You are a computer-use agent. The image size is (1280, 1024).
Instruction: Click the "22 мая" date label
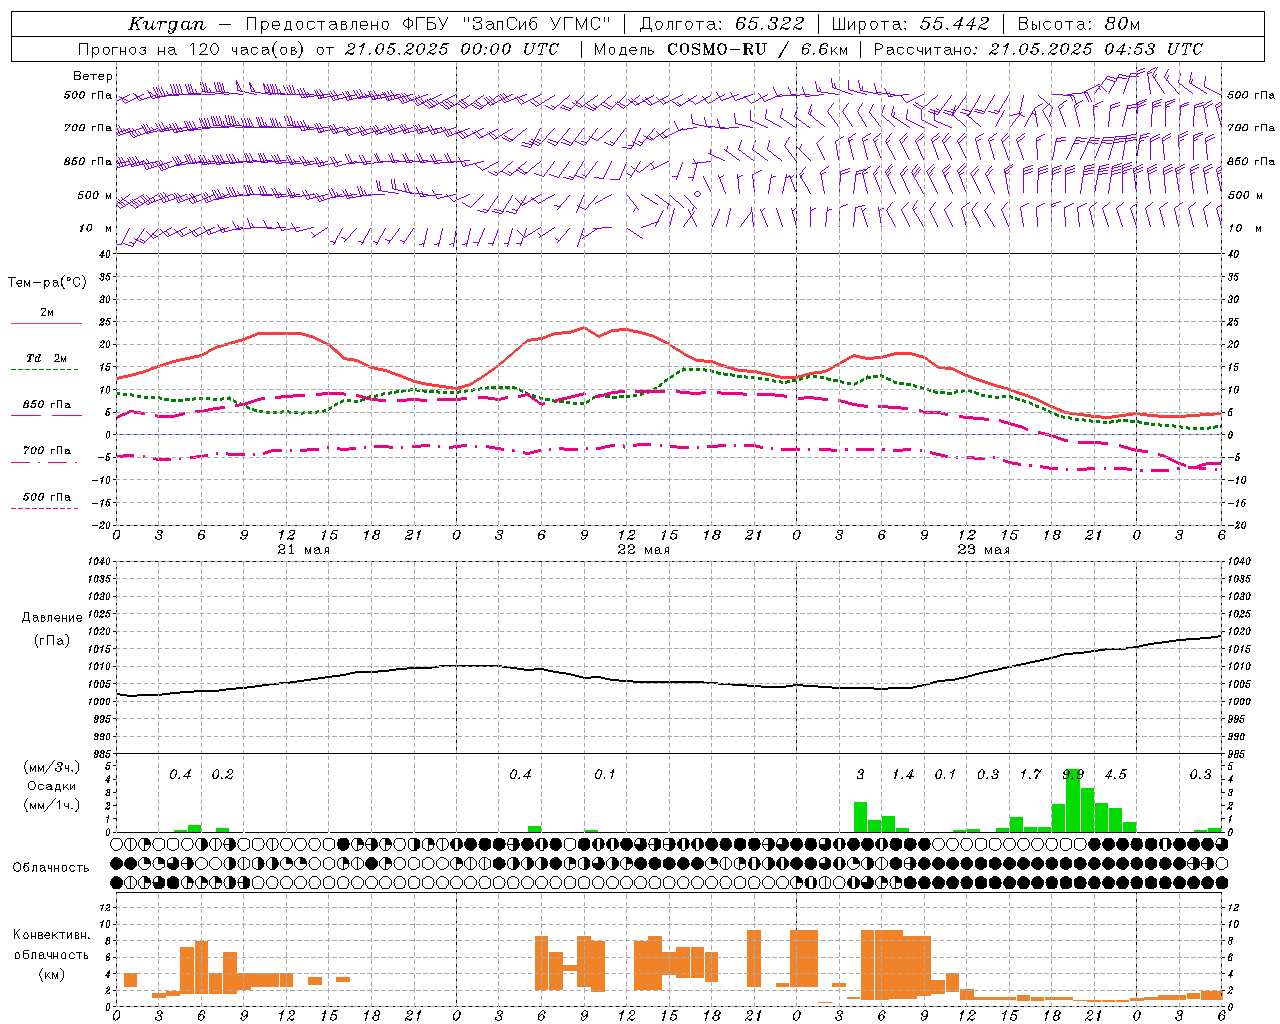tap(644, 550)
